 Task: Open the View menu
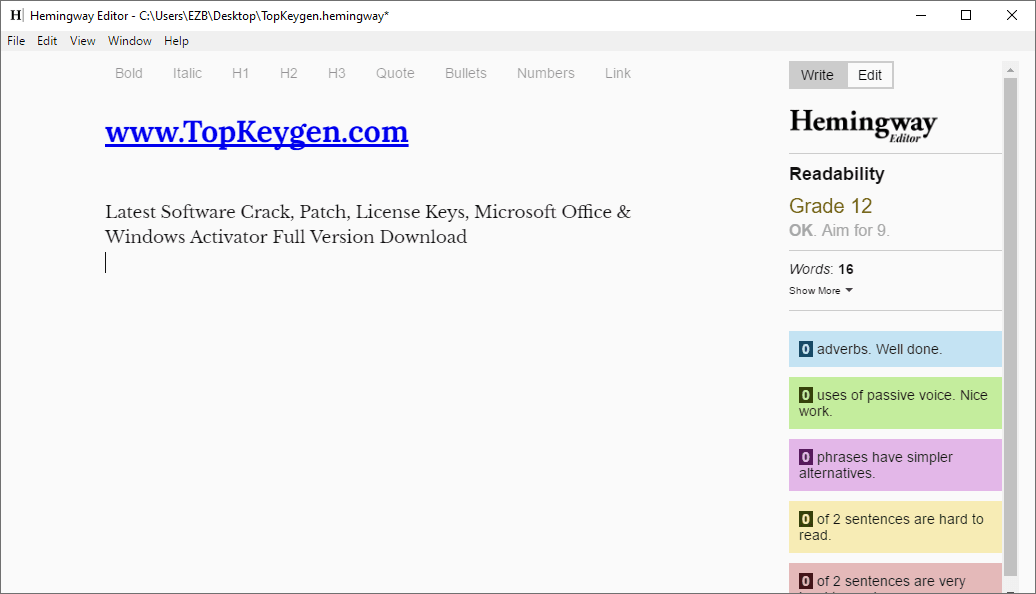(82, 41)
